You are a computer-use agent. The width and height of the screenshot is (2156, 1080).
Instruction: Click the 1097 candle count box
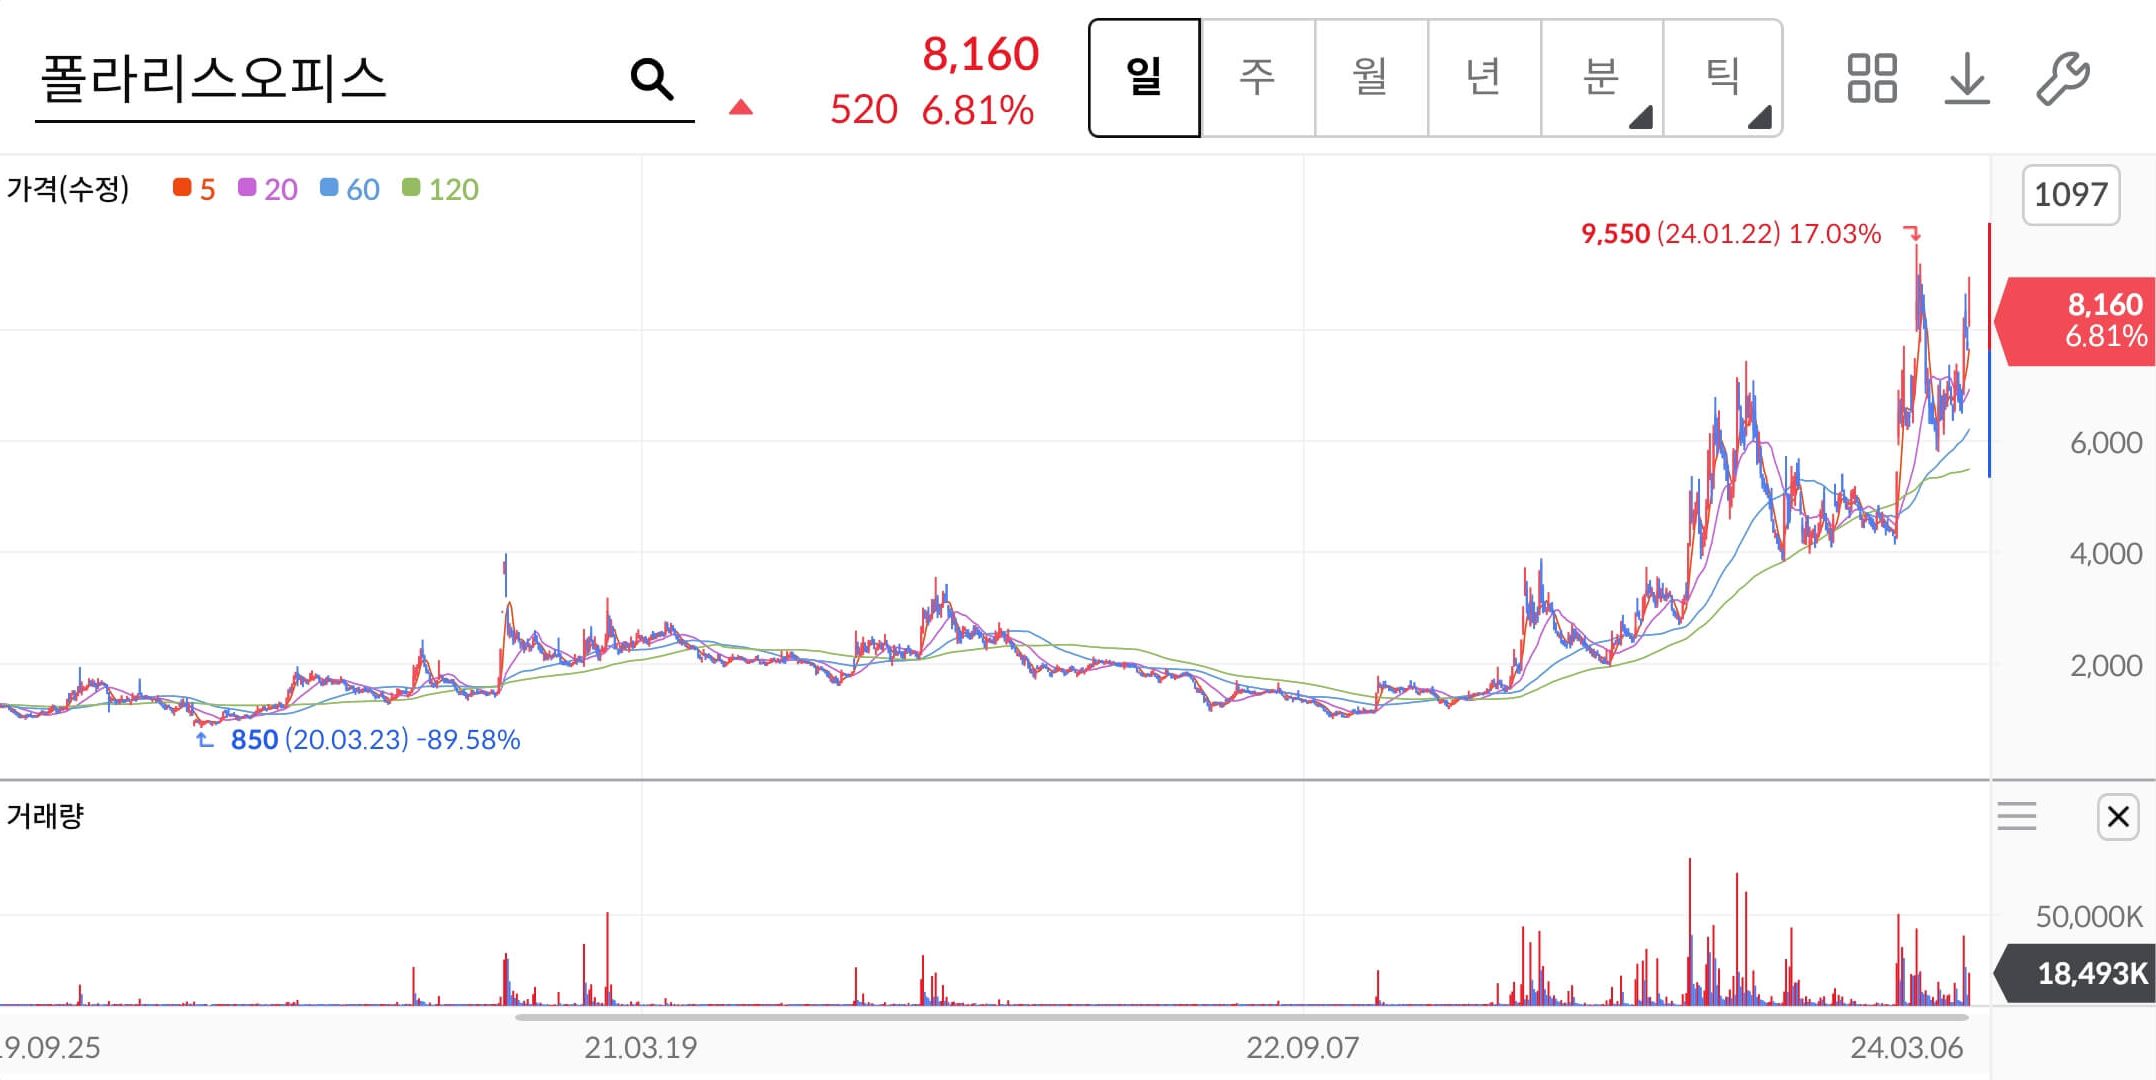(2070, 195)
